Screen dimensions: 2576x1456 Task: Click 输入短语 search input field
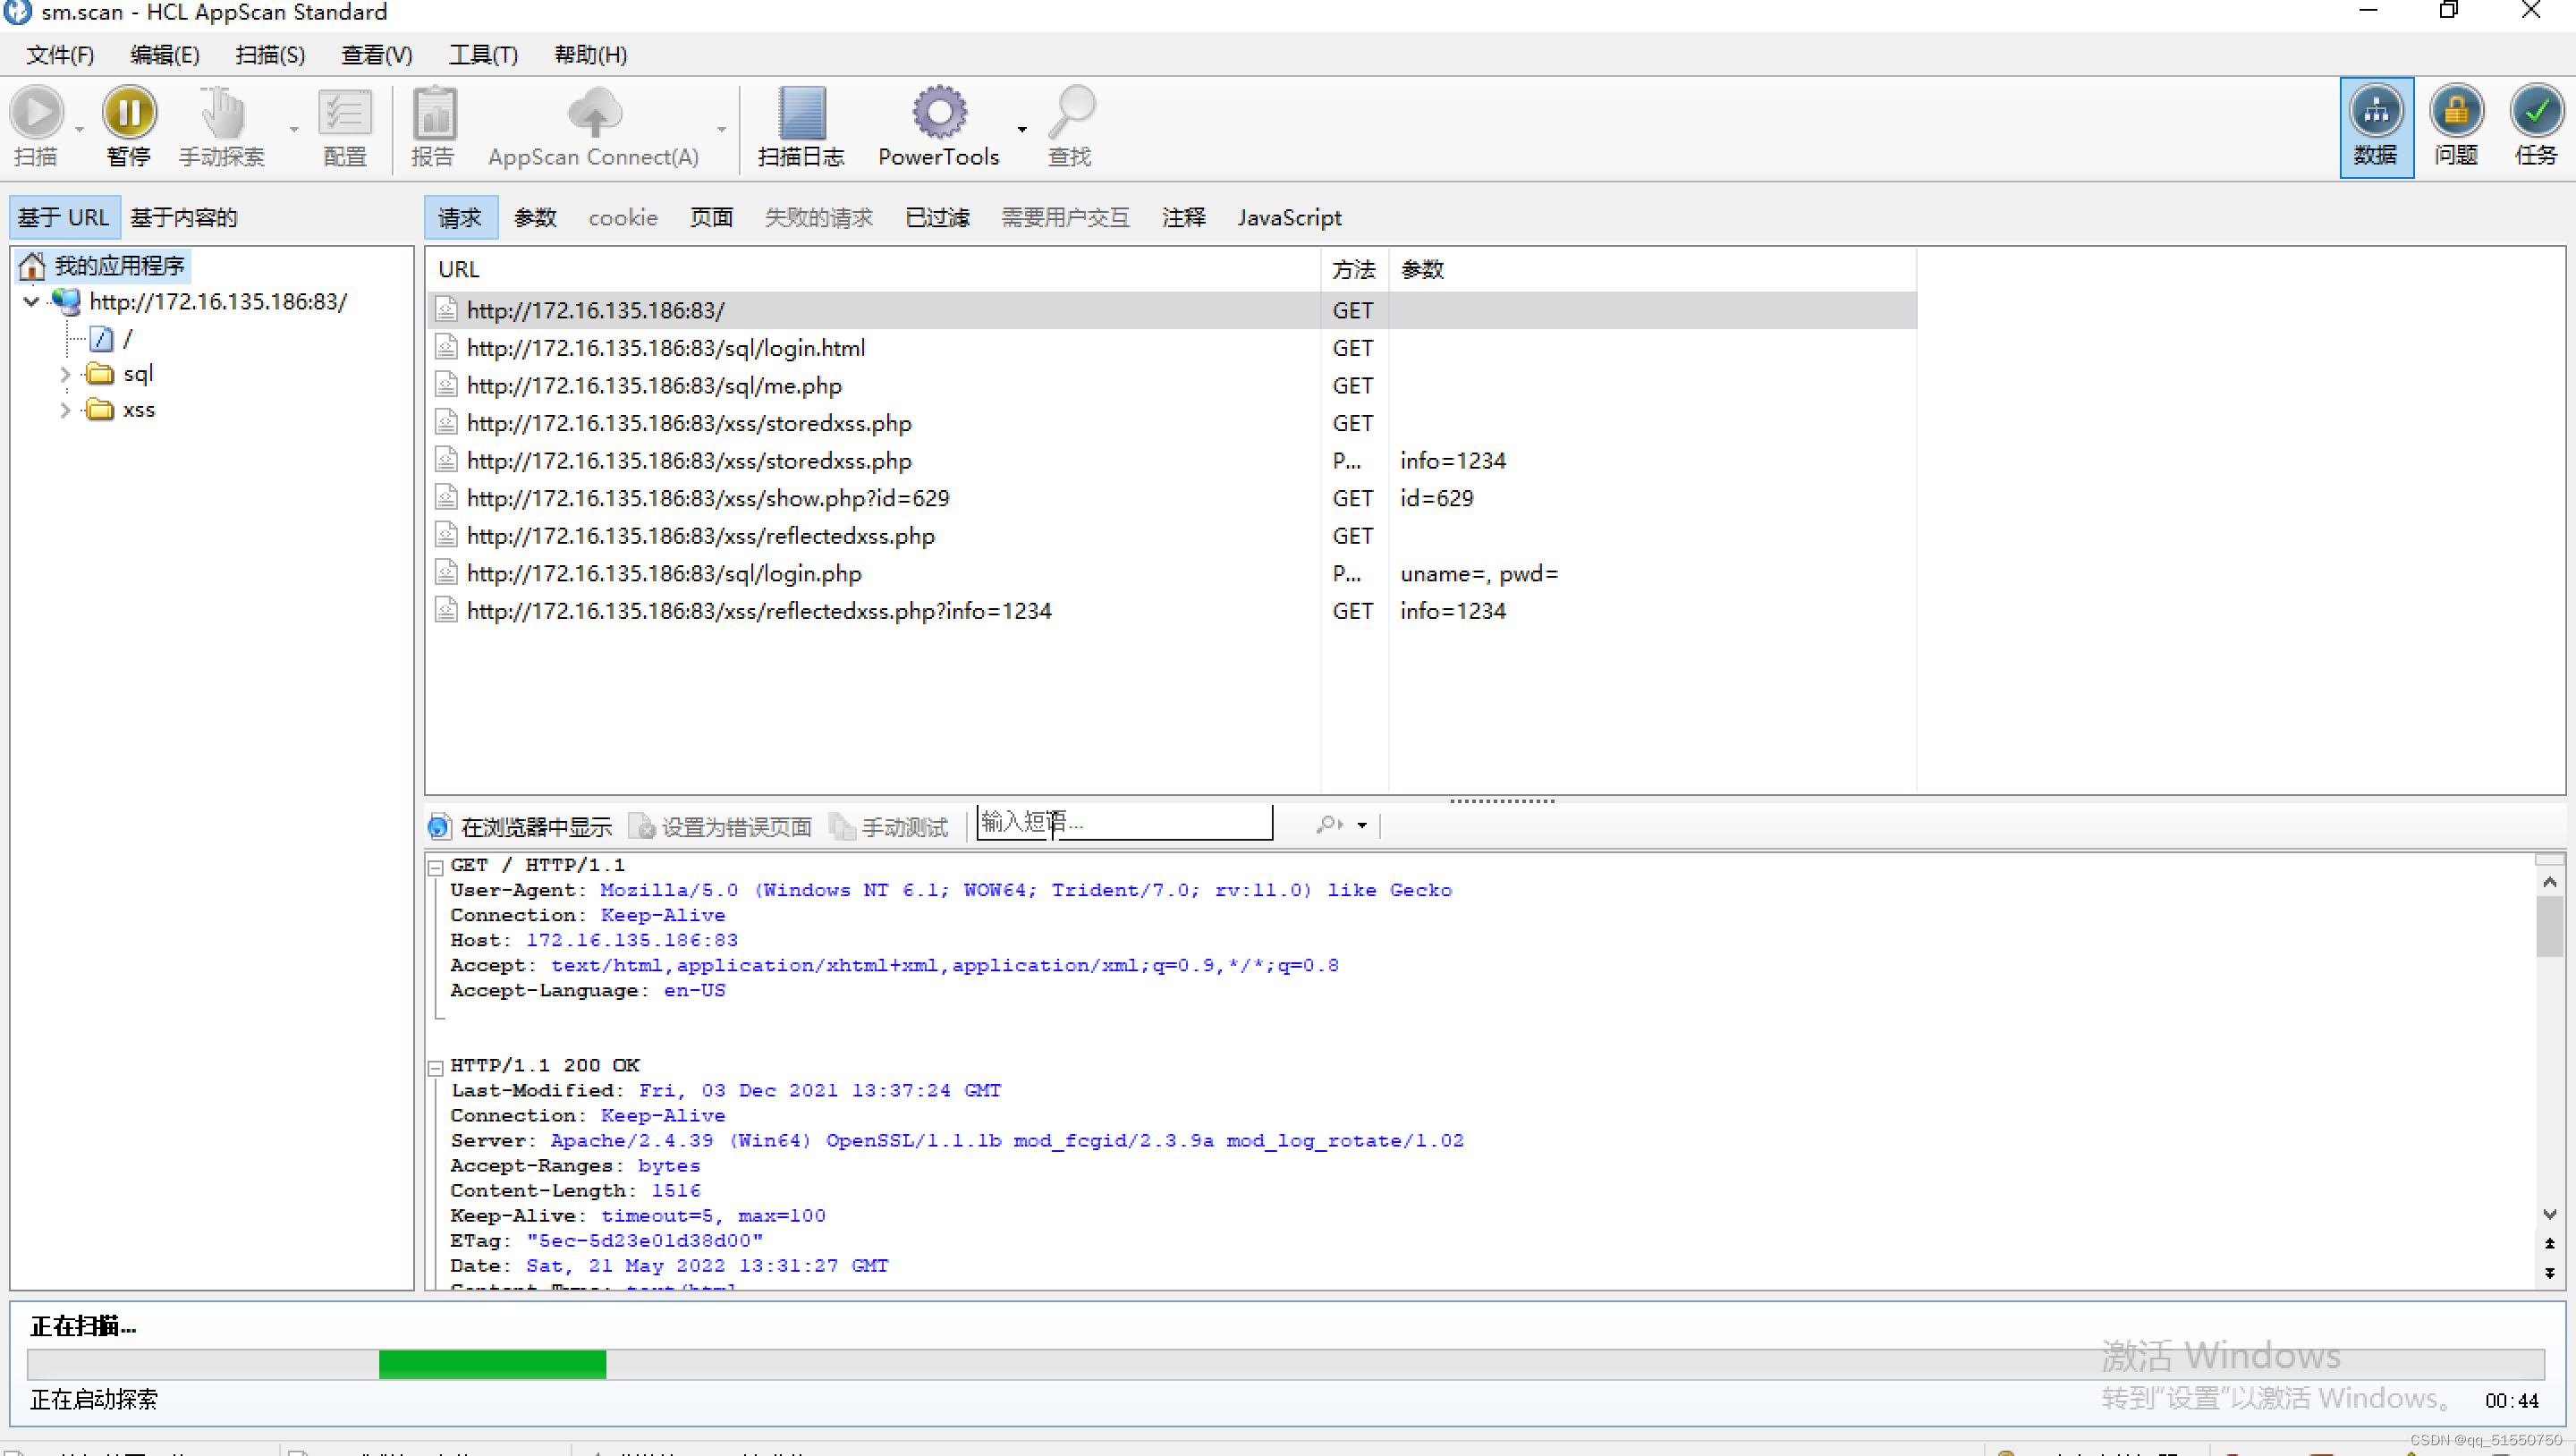click(x=1124, y=823)
